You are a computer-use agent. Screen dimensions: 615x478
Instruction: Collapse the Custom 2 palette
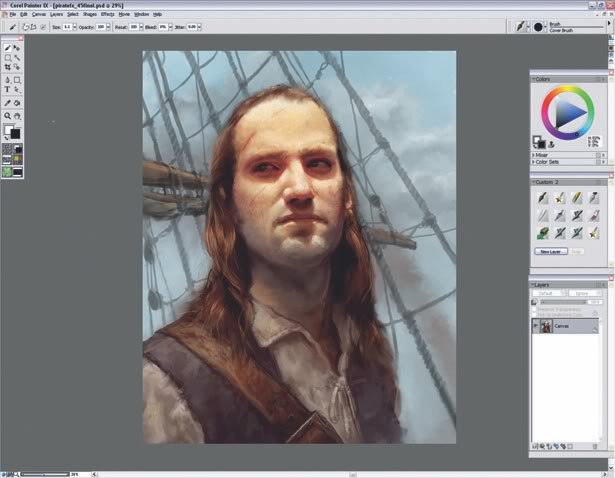[x=533, y=182]
